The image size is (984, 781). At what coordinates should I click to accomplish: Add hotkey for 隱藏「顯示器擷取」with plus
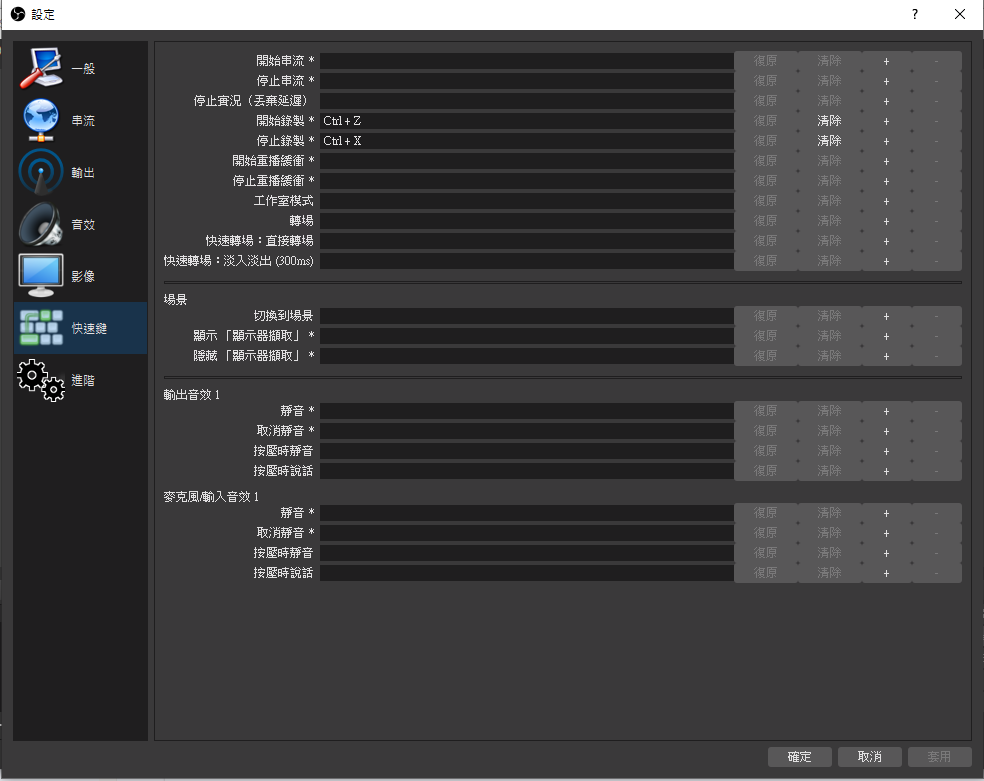tap(886, 356)
